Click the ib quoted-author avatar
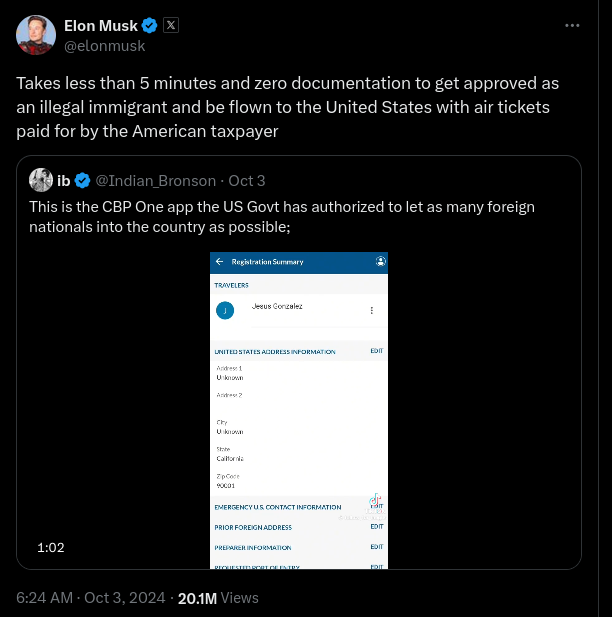 coord(41,180)
